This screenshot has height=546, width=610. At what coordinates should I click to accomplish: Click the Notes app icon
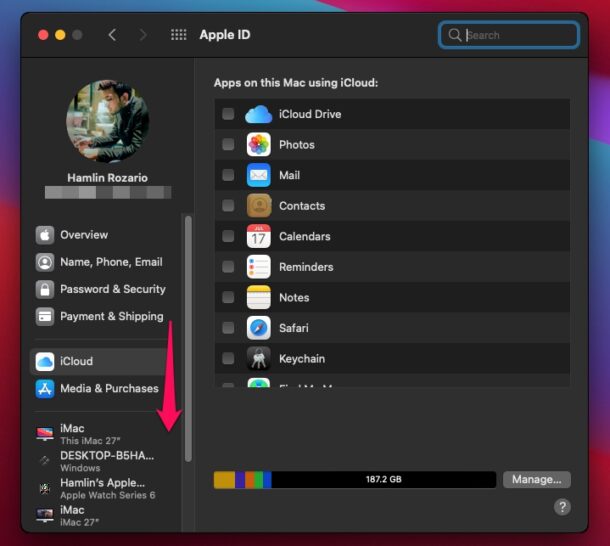coord(258,297)
